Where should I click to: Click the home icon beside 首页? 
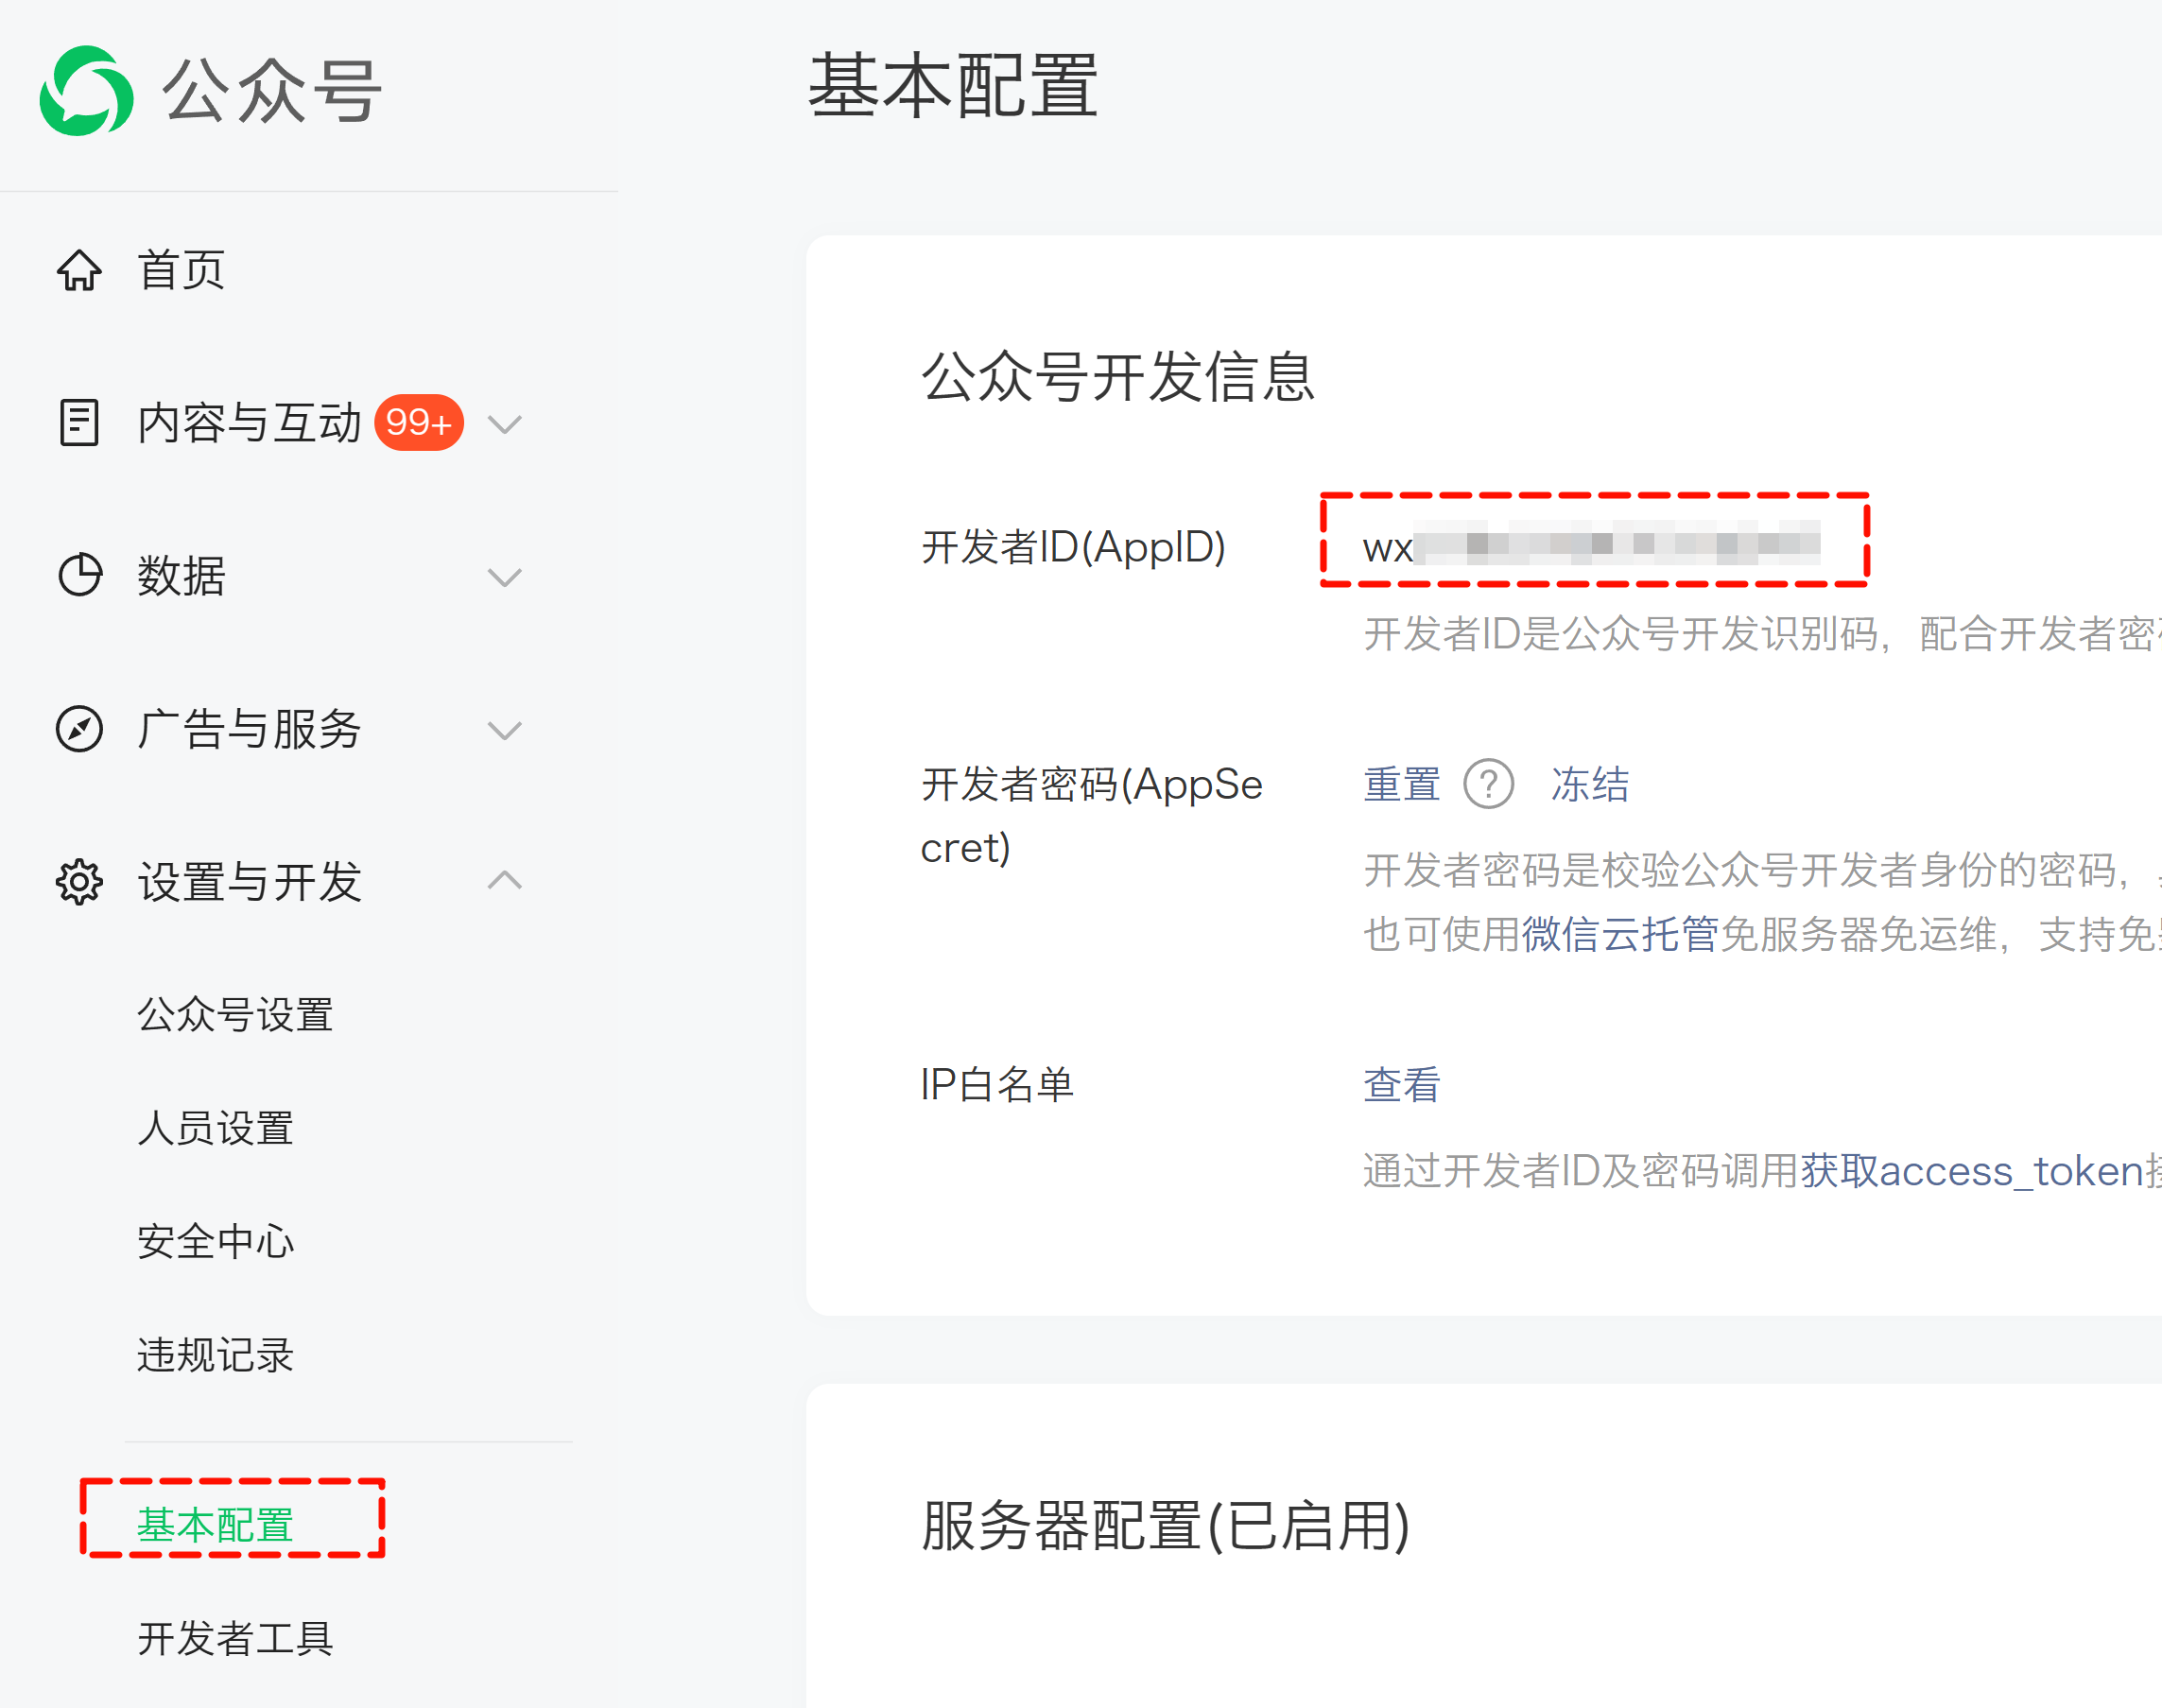(79, 270)
